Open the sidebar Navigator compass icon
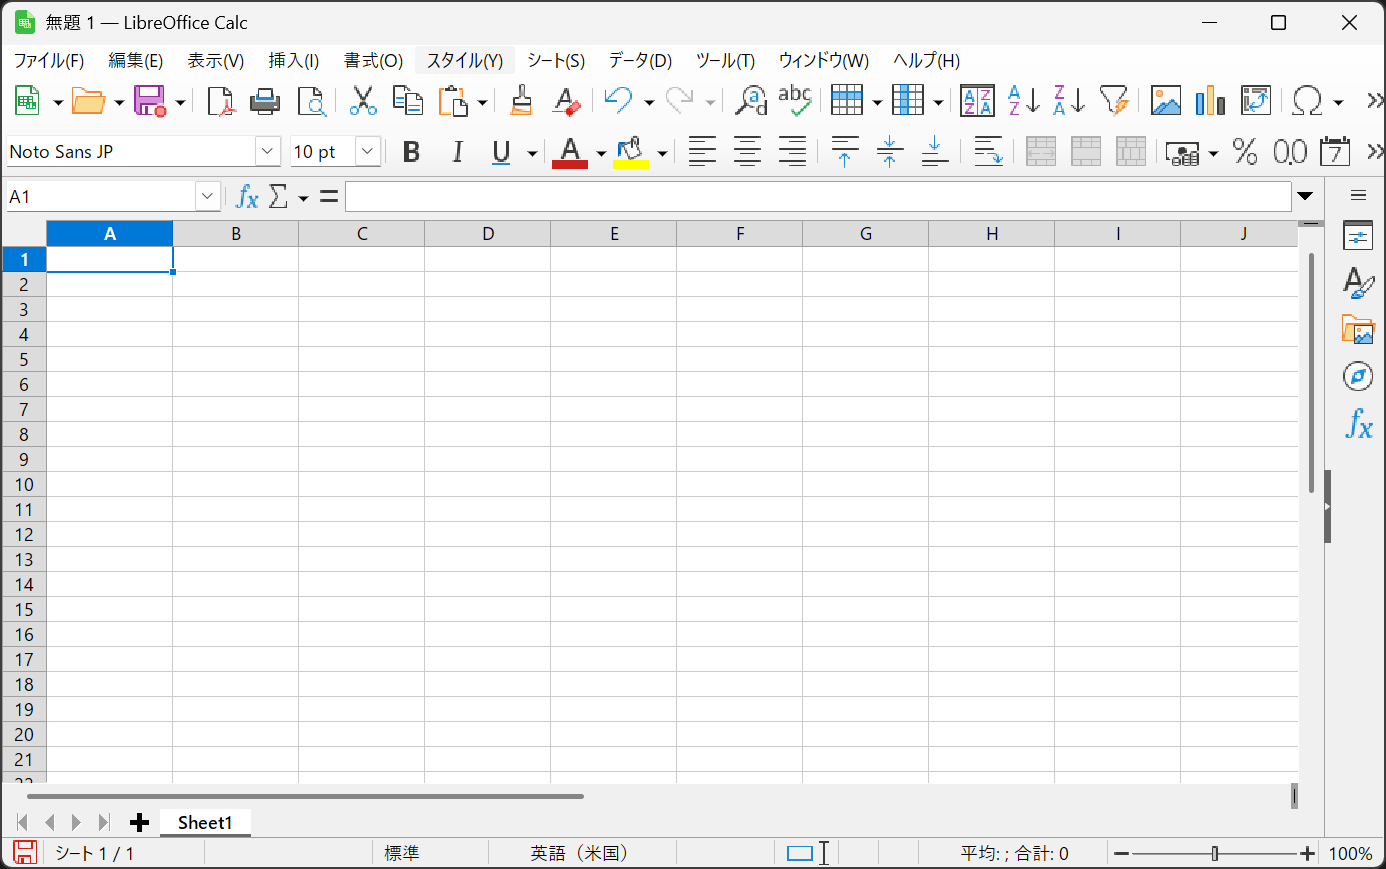 click(1357, 377)
